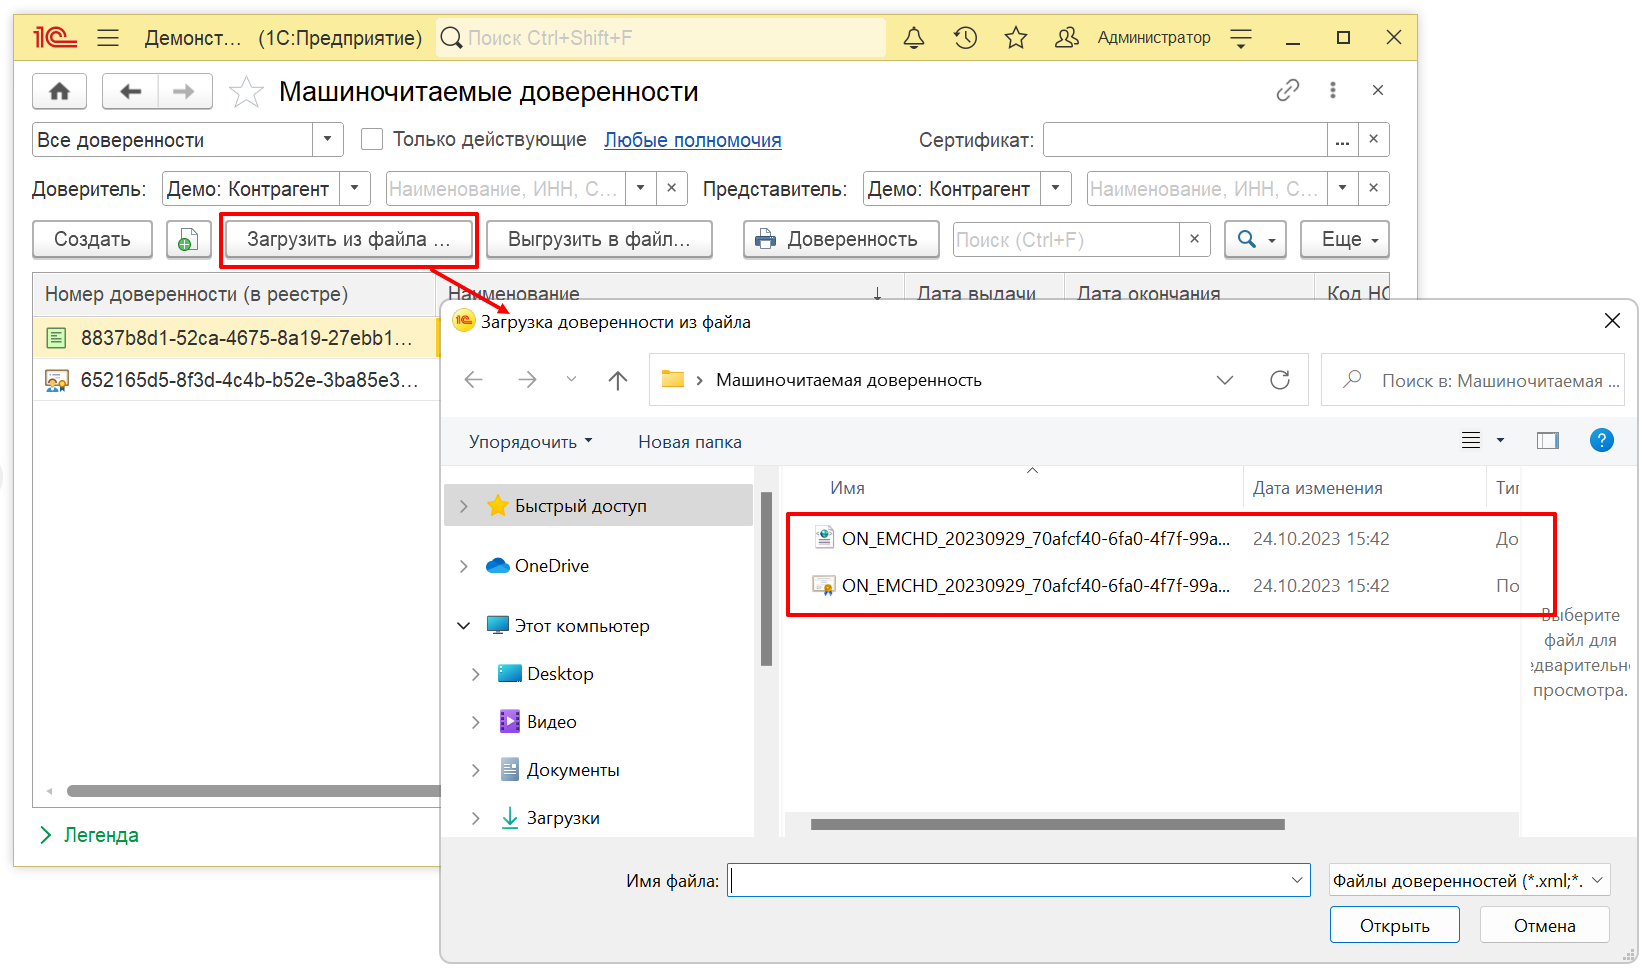This screenshot has height=969, width=1647.
Task: Click global search Поиск Ctrl+Shift+F field
Action: pos(662,38)
